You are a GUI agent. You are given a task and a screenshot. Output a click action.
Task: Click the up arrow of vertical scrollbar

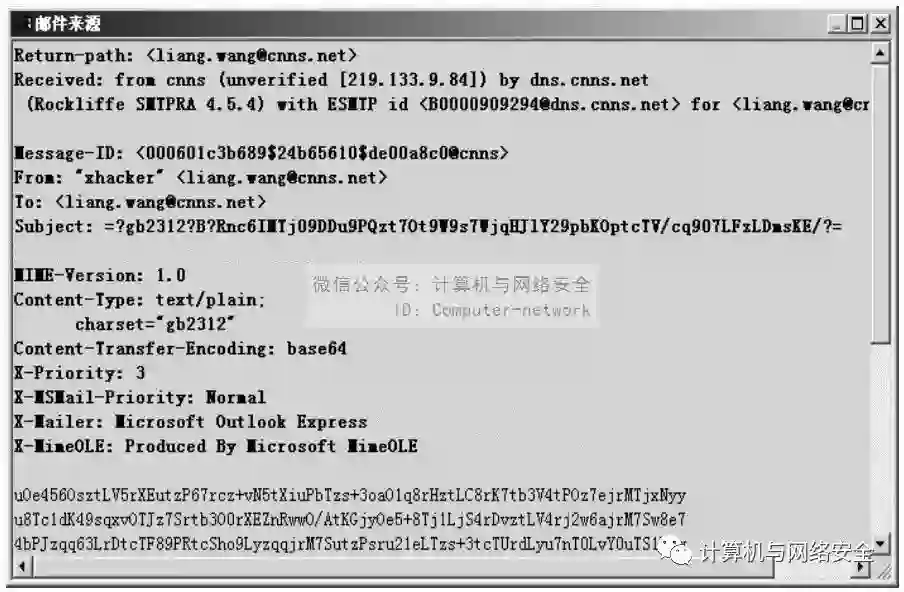click(880, 53)
